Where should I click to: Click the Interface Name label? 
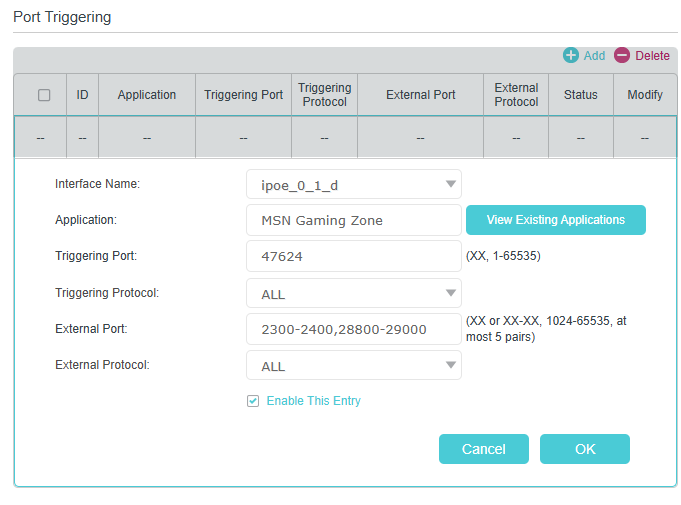(97, 184)
